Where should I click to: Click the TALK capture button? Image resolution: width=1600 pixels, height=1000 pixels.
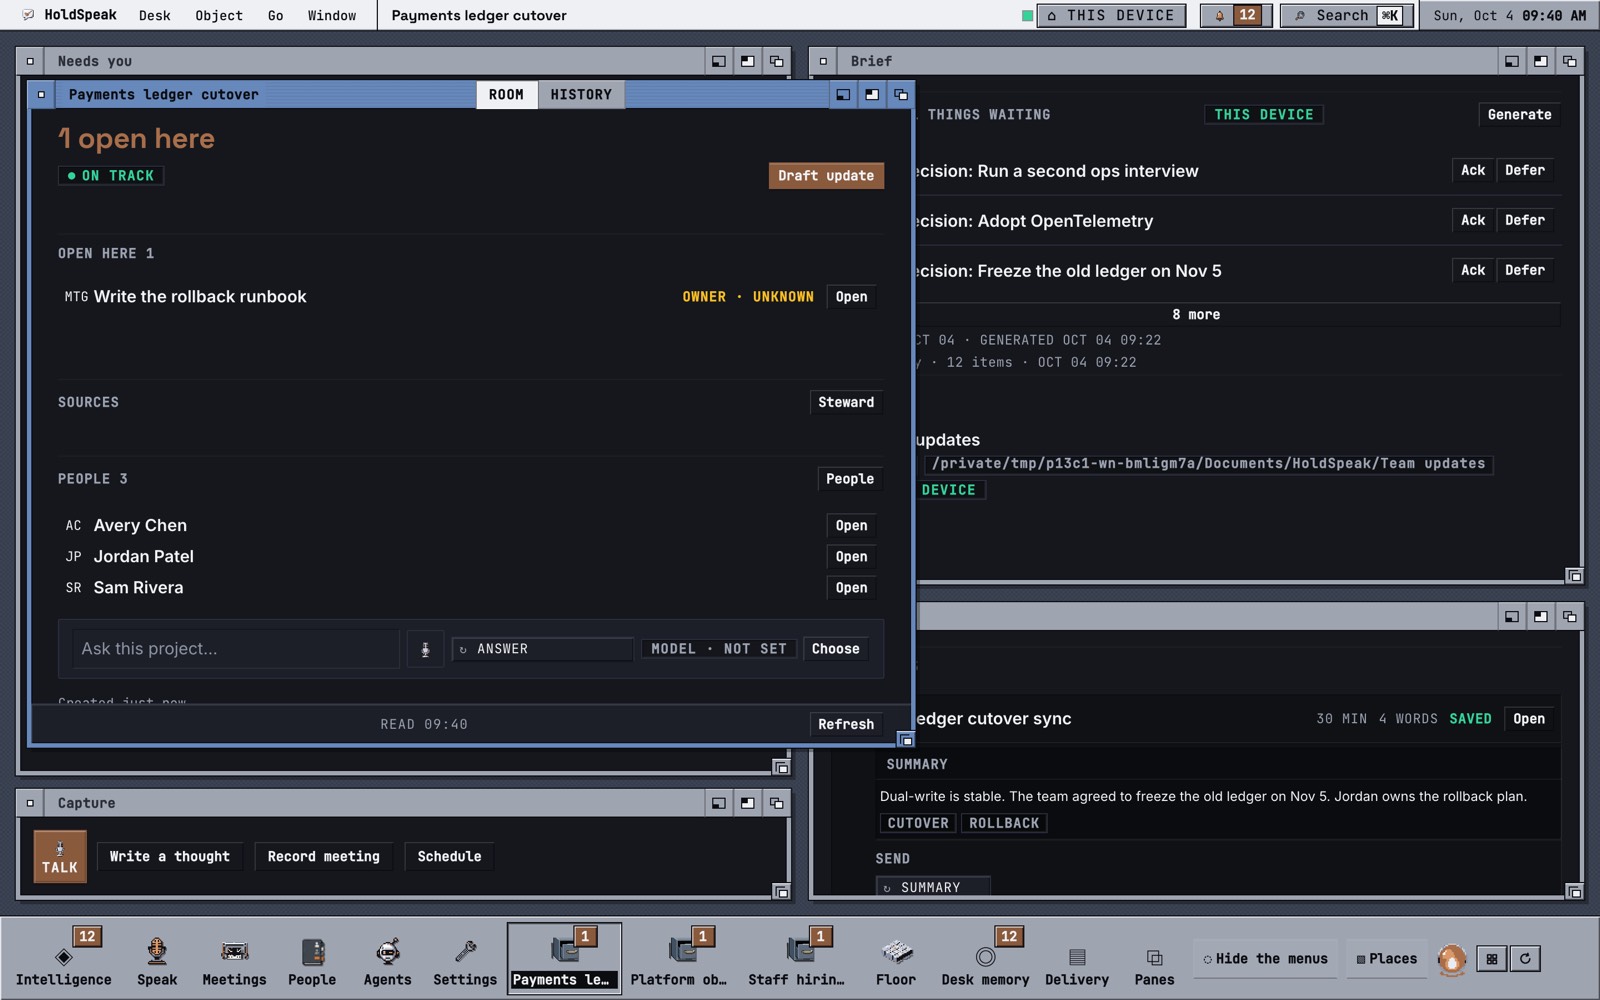[x=60, y=857]
